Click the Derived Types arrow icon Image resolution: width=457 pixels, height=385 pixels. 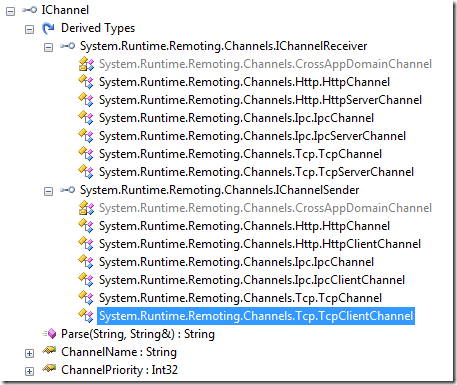click(48, 28)
